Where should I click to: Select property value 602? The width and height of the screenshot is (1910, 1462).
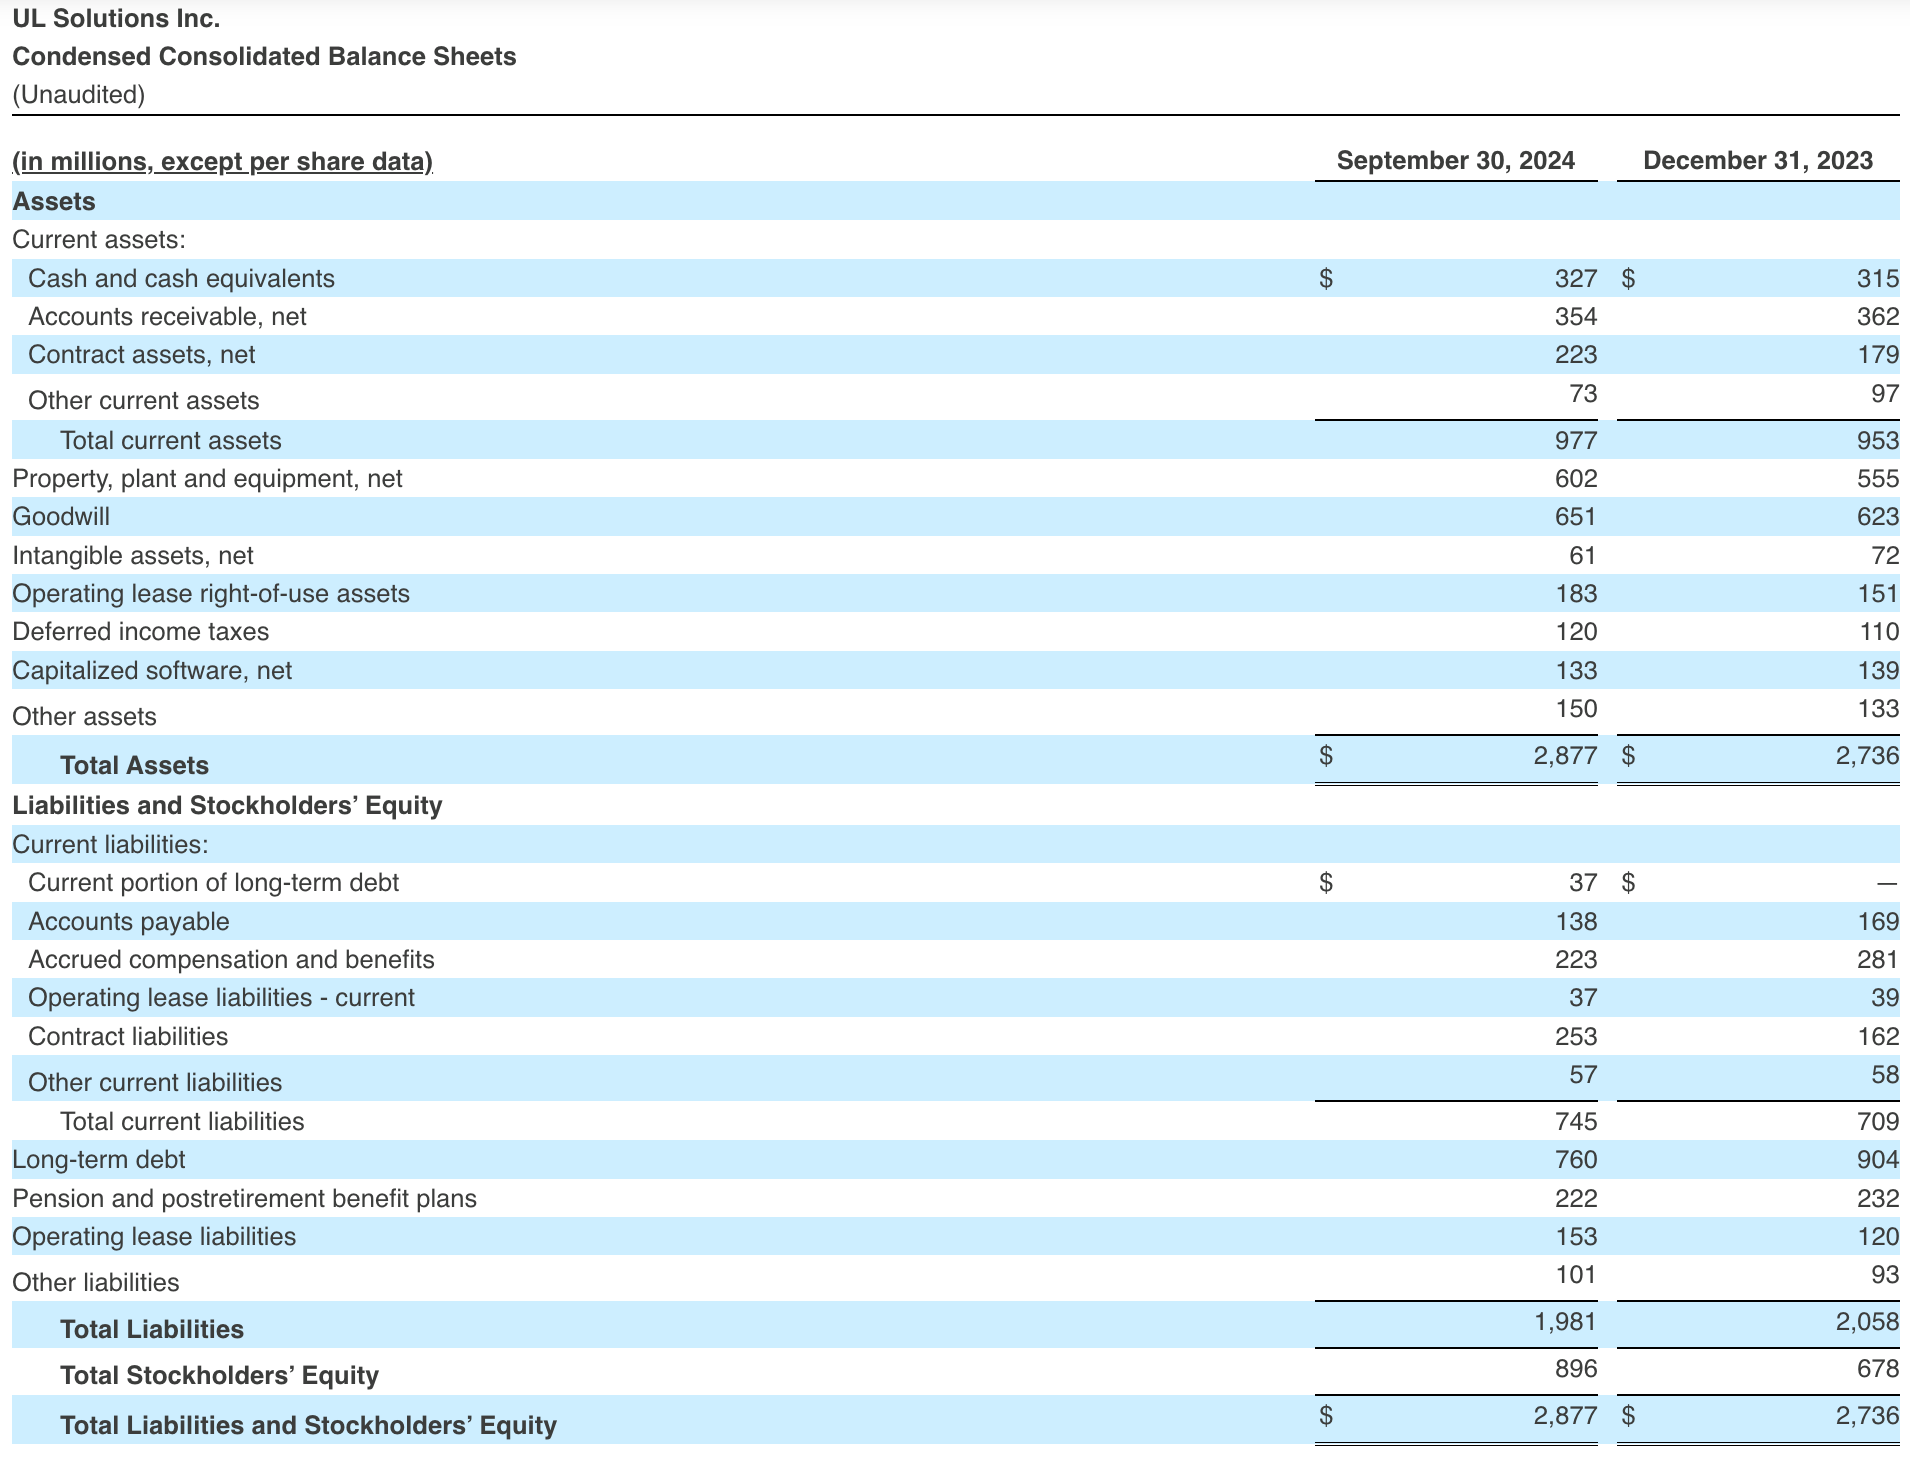1575,478
